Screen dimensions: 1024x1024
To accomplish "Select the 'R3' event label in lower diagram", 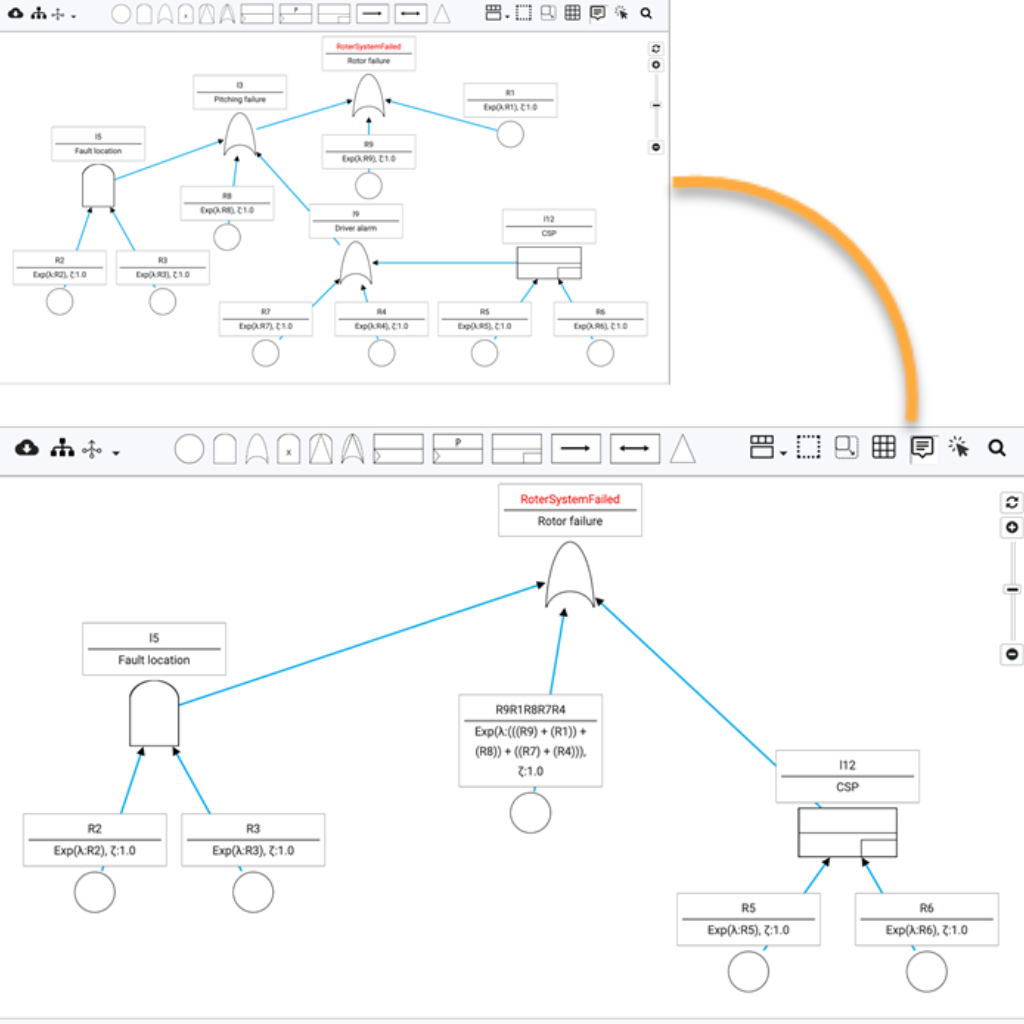I will (x=253, y=840).
